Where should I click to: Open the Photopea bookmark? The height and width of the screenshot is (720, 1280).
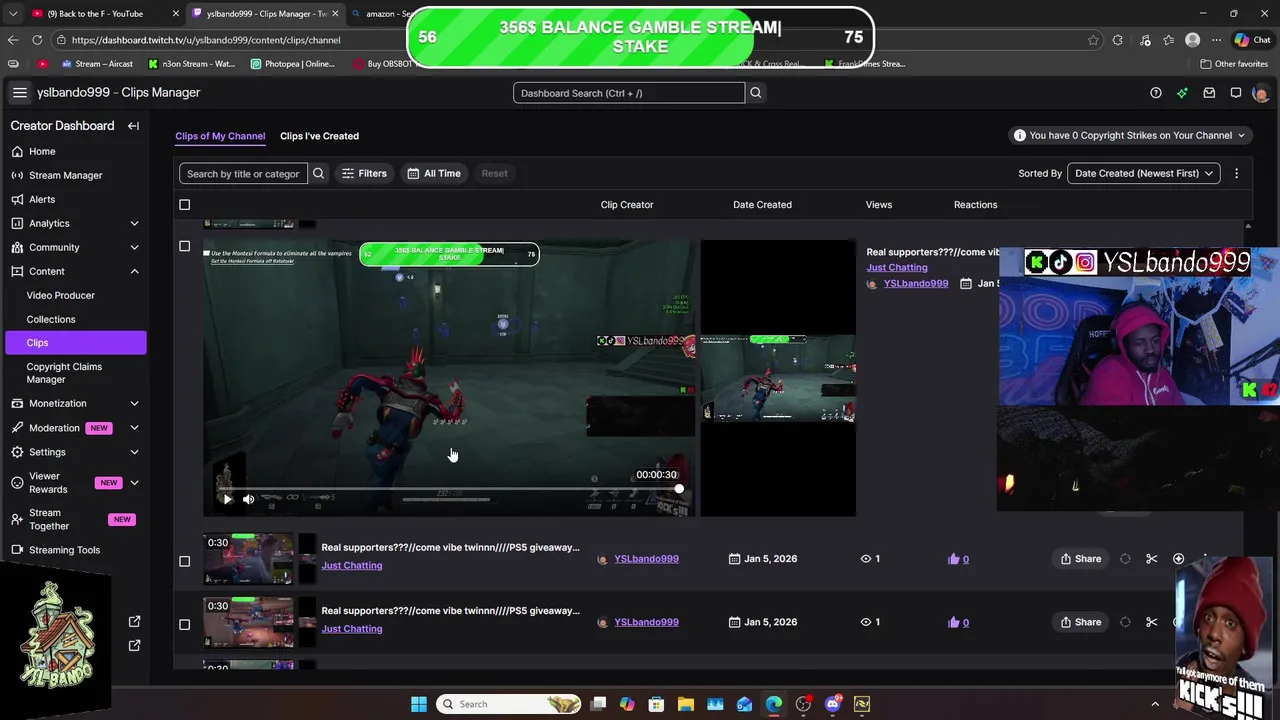coord(293,64)
